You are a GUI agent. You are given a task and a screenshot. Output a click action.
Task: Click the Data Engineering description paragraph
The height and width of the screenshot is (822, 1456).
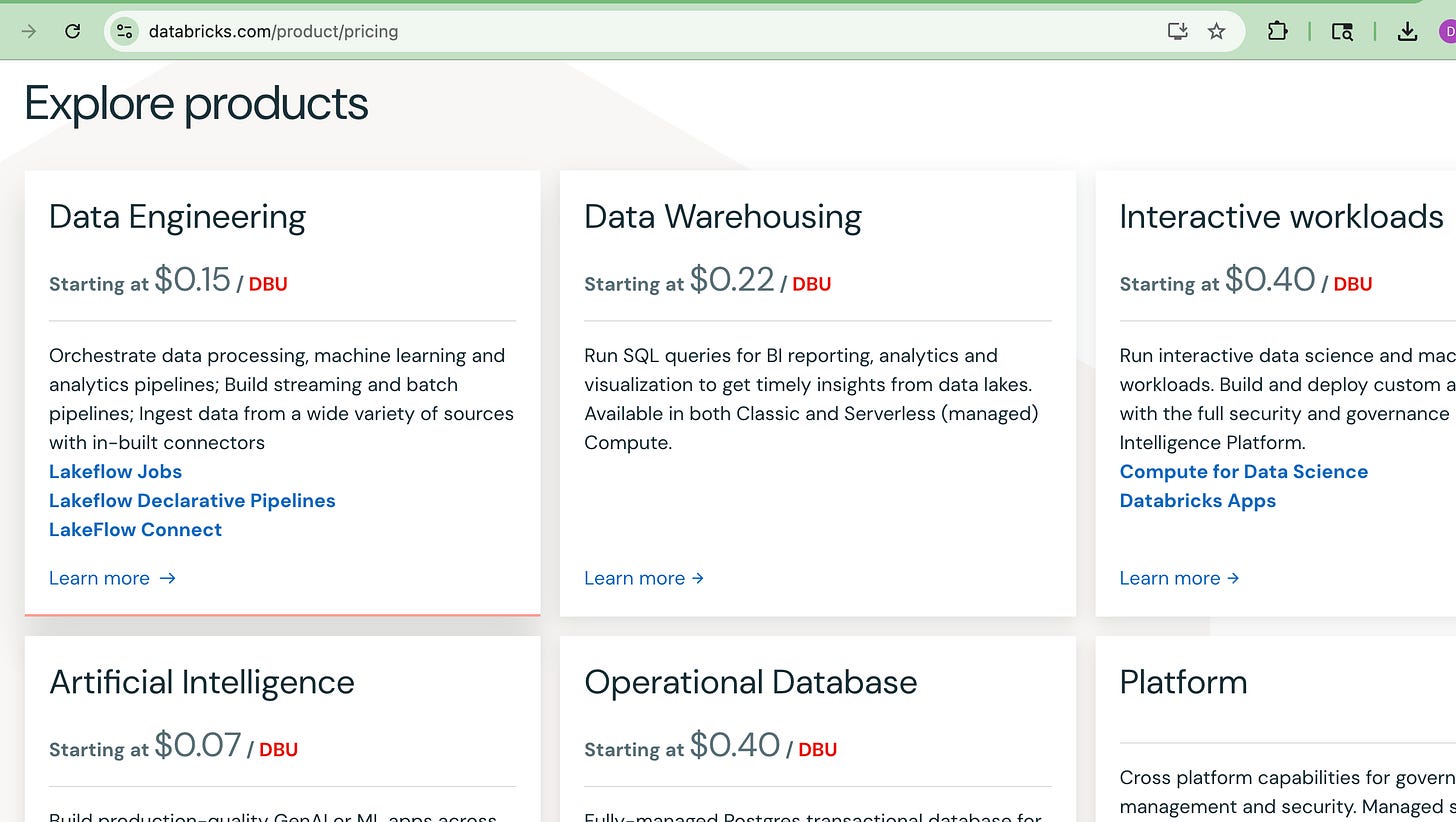coord(282,399)
